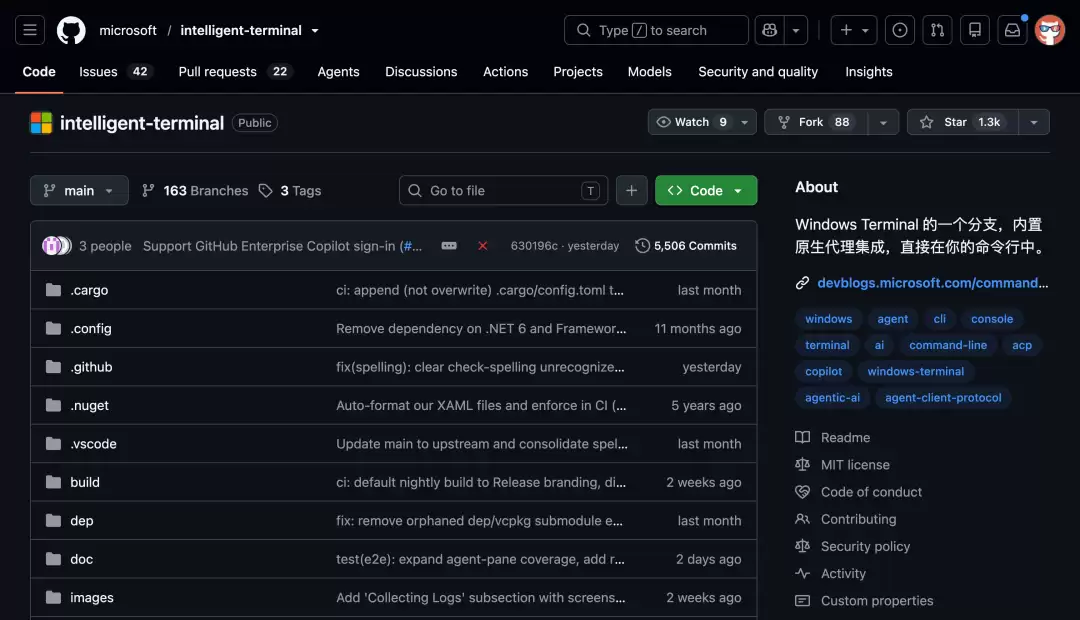Open the Pull requests tab
This screenshot has width=1080, height=620.
pos(235,72)
